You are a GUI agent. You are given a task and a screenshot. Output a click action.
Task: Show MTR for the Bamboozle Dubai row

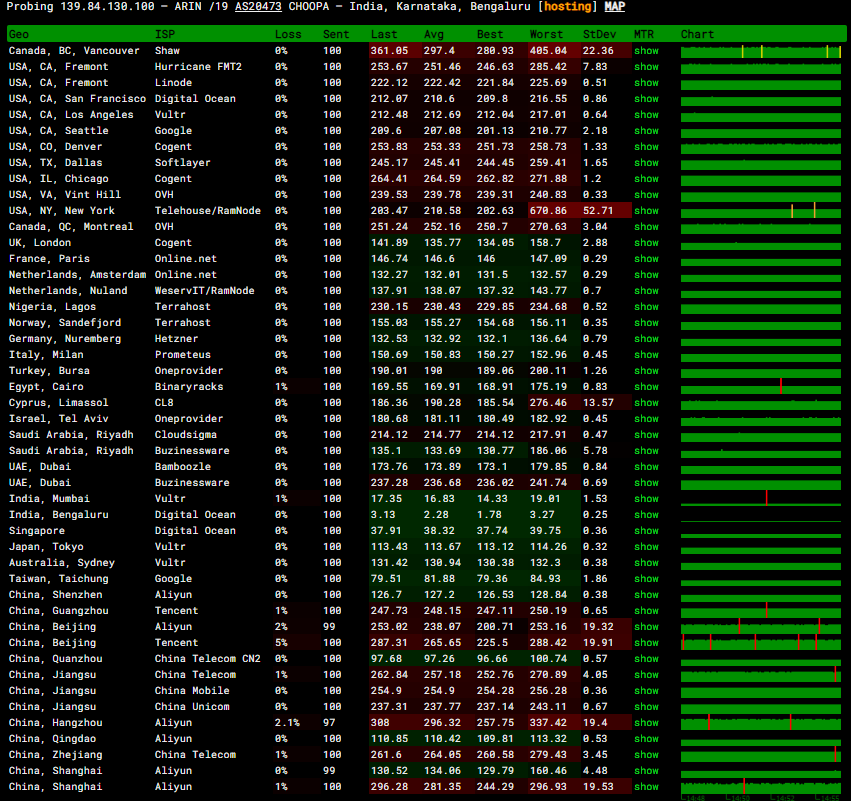point(646,467)
